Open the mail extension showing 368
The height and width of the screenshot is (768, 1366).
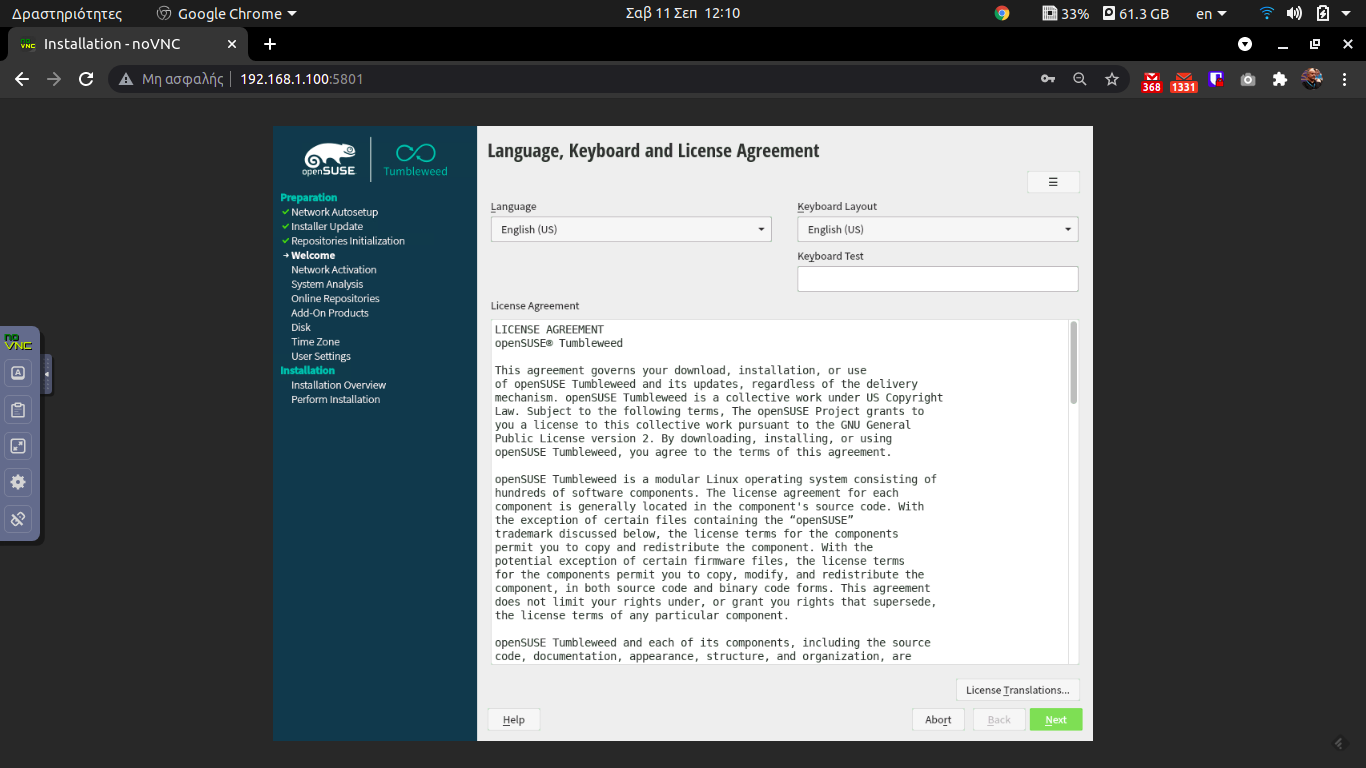1152,81
